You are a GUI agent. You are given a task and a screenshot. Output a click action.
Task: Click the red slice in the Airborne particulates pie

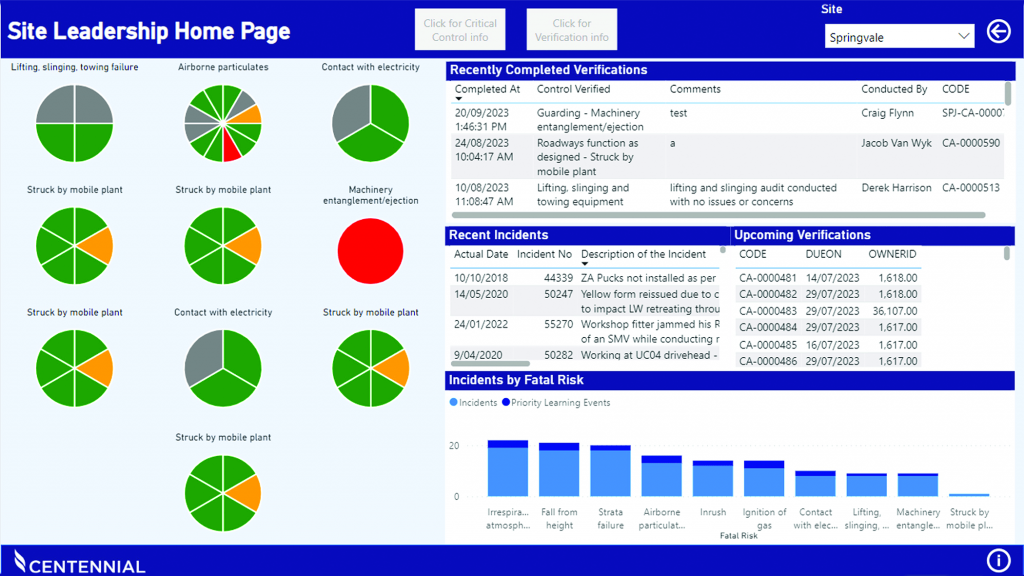click(x=231, y=148)
